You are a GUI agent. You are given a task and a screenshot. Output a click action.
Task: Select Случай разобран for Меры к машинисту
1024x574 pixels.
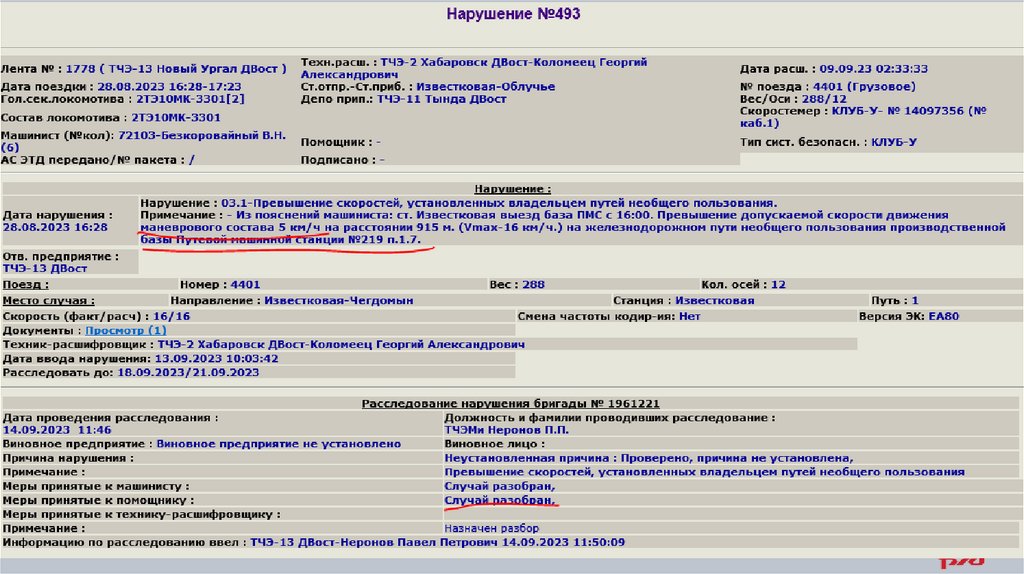coord(500,486)
